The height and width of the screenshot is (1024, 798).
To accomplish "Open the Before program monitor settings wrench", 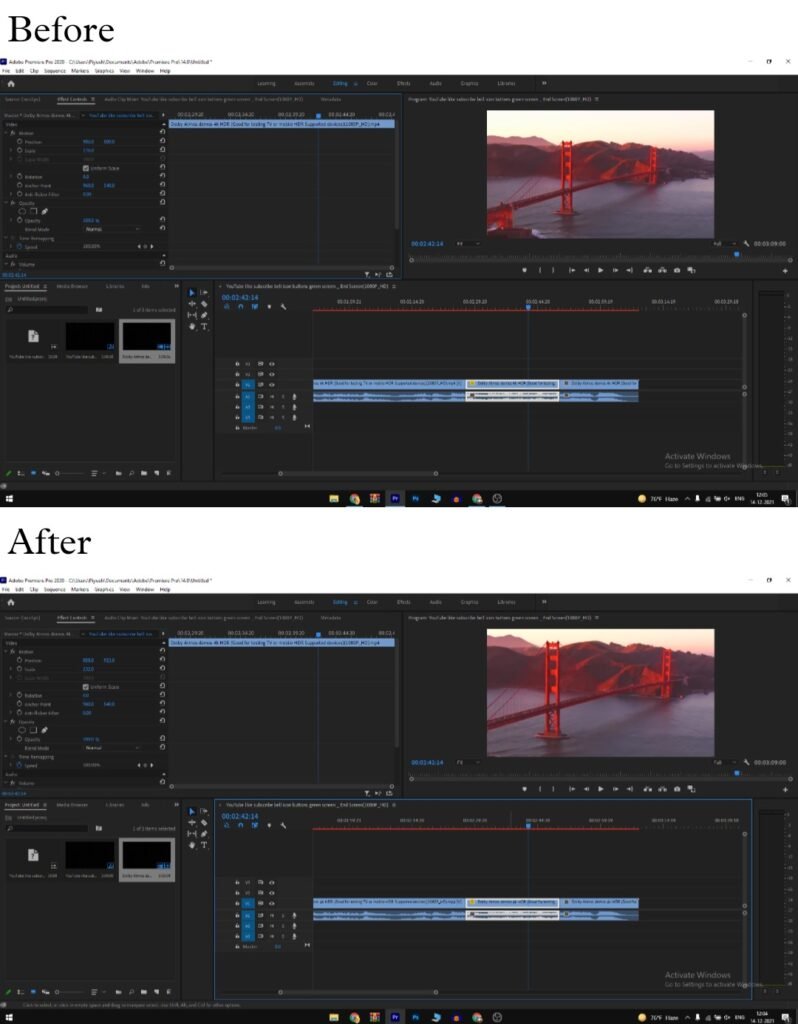I will pos(746,244).
